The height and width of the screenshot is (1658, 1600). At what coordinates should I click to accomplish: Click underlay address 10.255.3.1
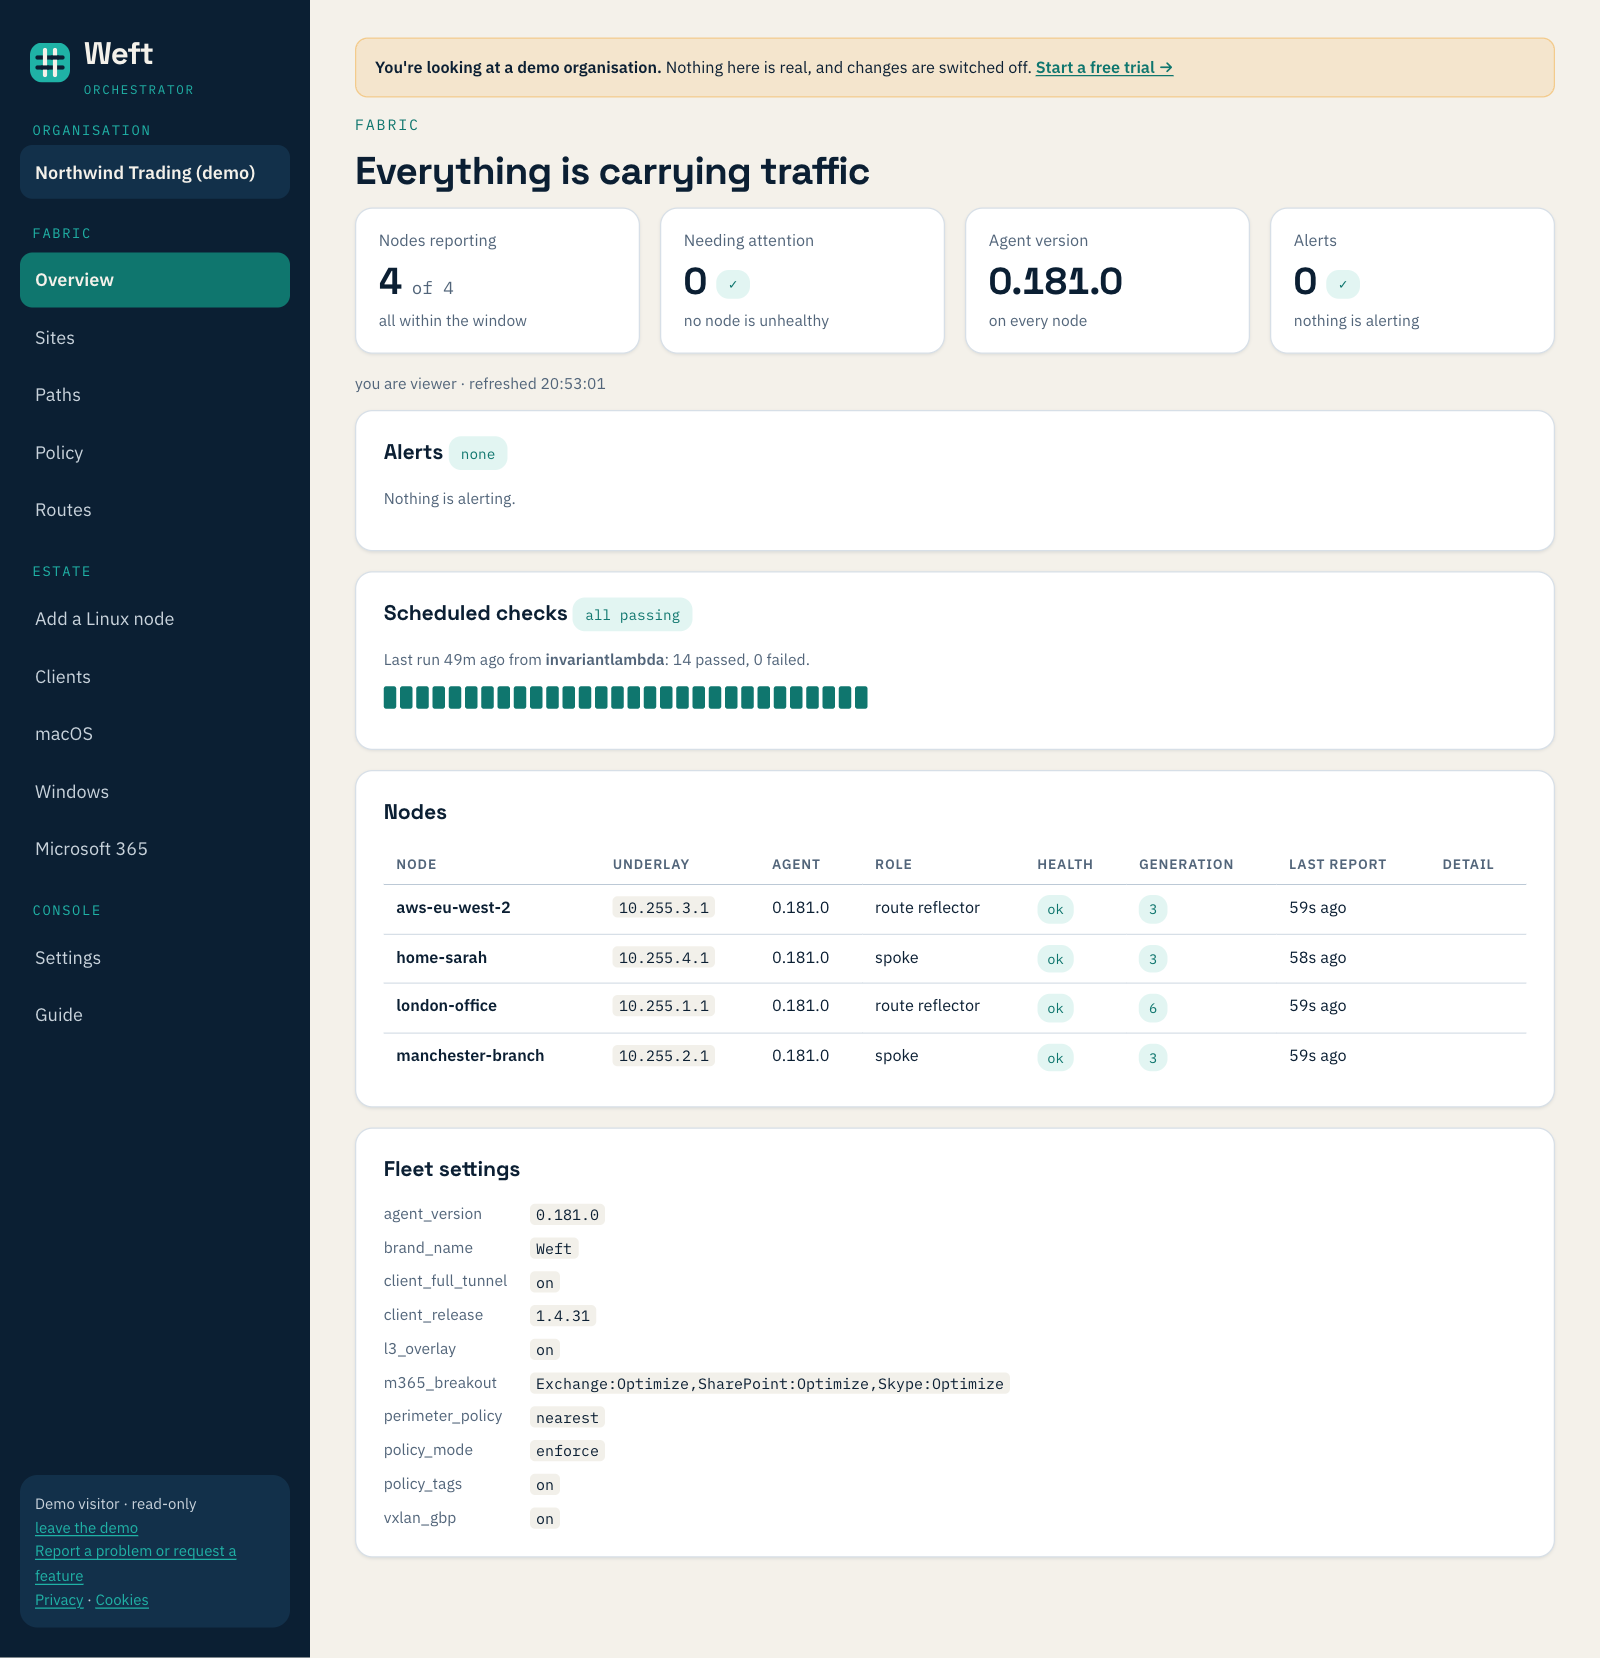[x=664, y=908]
